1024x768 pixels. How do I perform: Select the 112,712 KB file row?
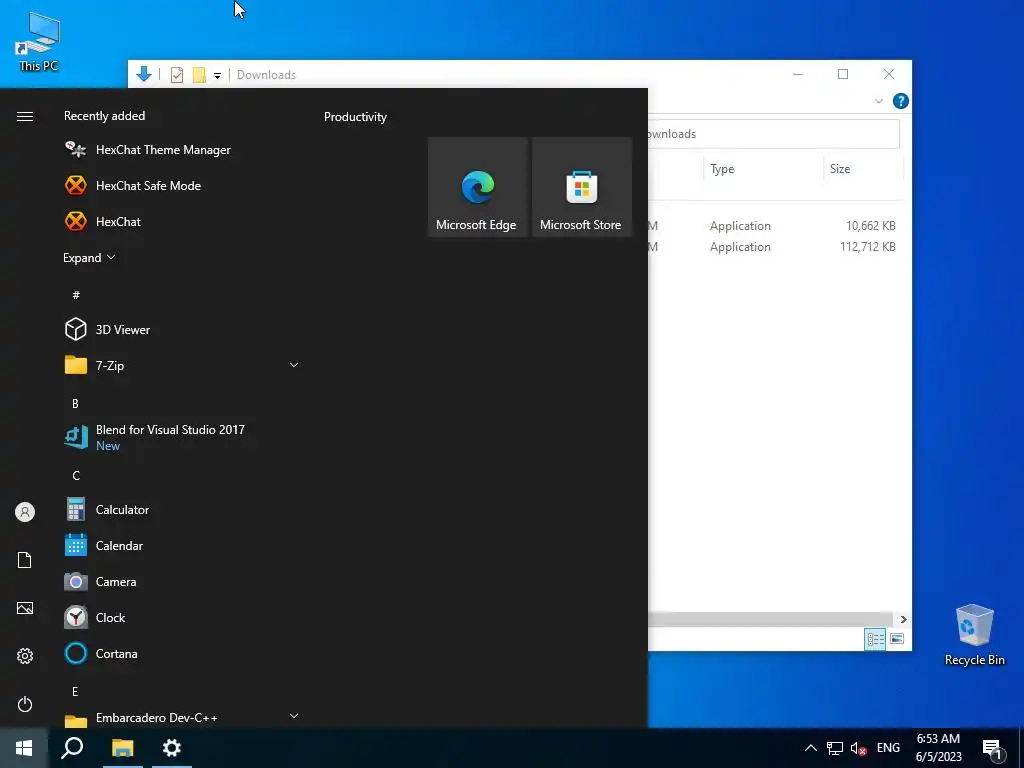(775, 247)
